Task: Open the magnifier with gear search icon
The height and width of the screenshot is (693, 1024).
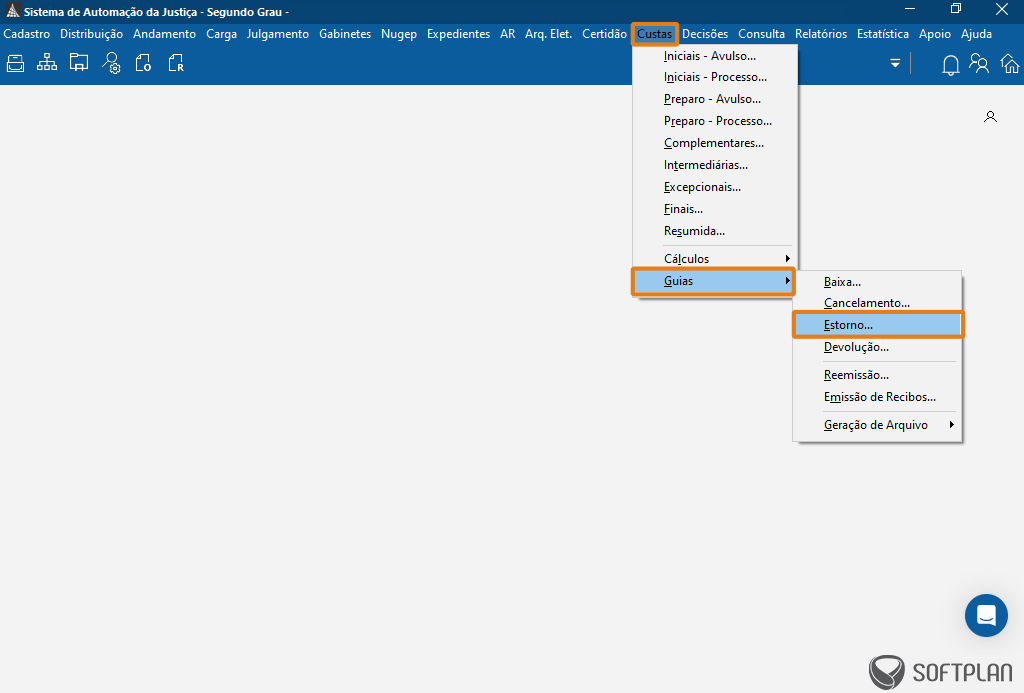Action: (x=111, y=63)
